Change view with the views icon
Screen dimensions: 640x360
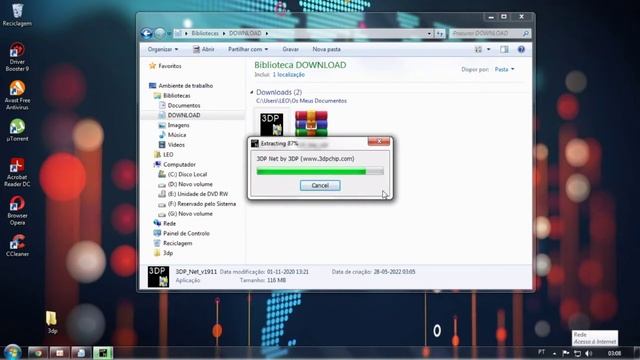pyautogui.click(x=478, y=49)
